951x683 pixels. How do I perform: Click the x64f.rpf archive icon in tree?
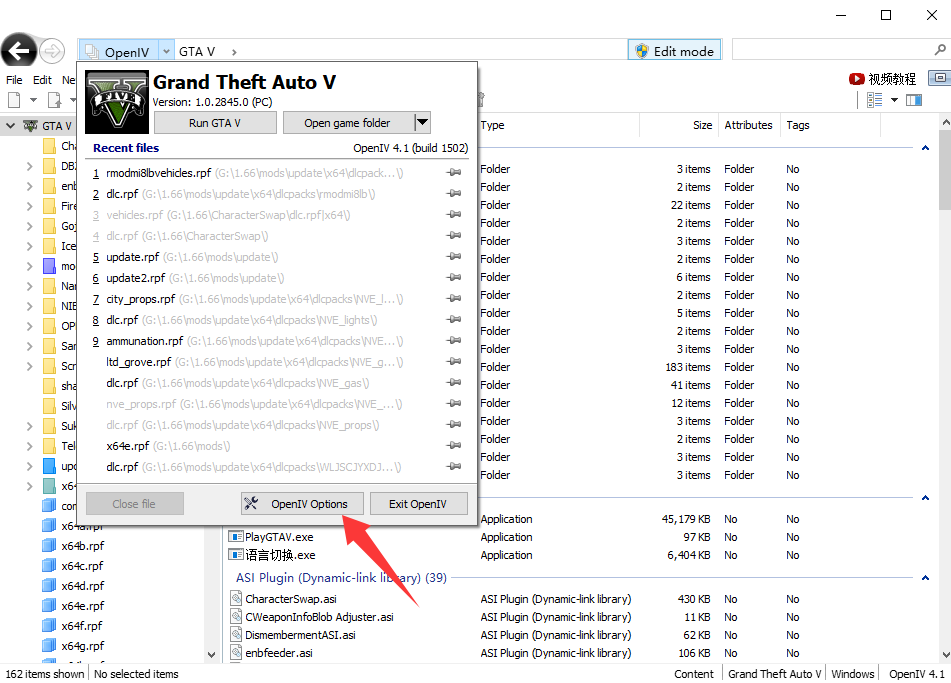[x=49, y=625]
